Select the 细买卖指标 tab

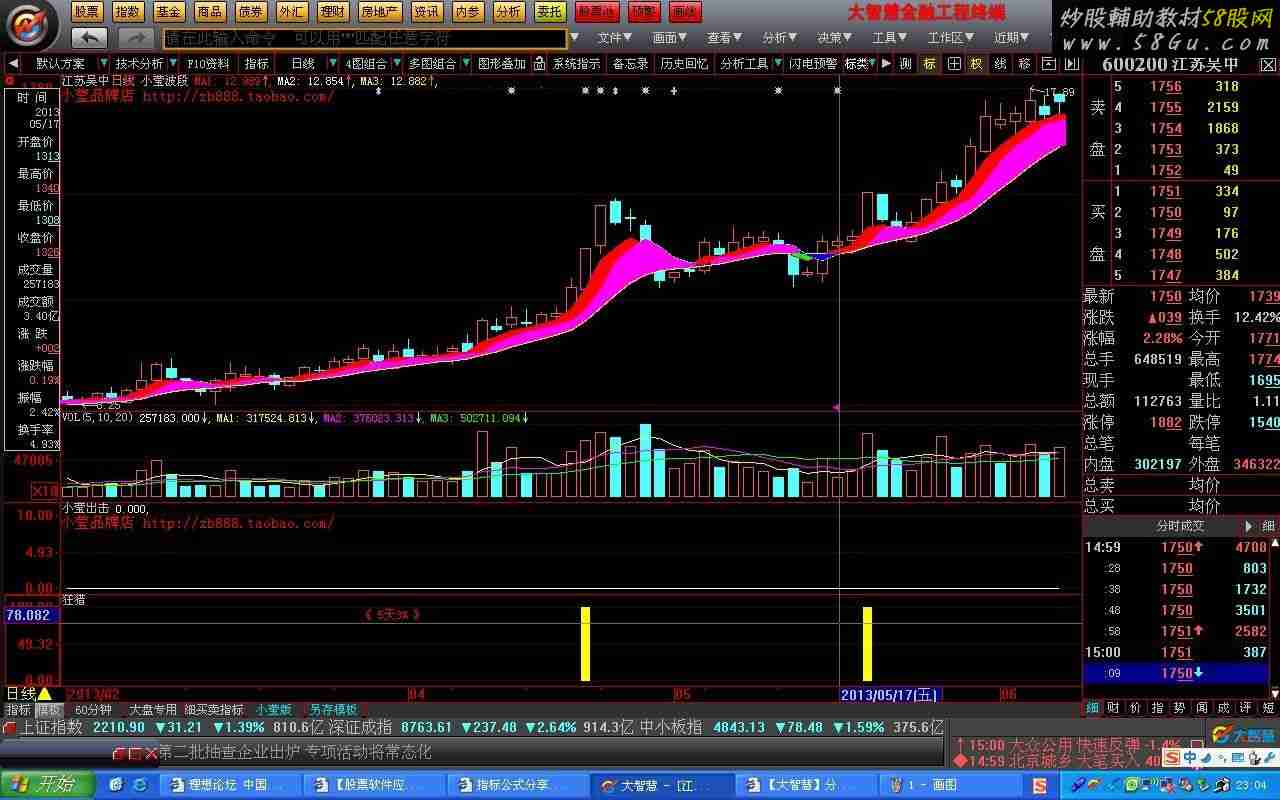tap(214, 709)
